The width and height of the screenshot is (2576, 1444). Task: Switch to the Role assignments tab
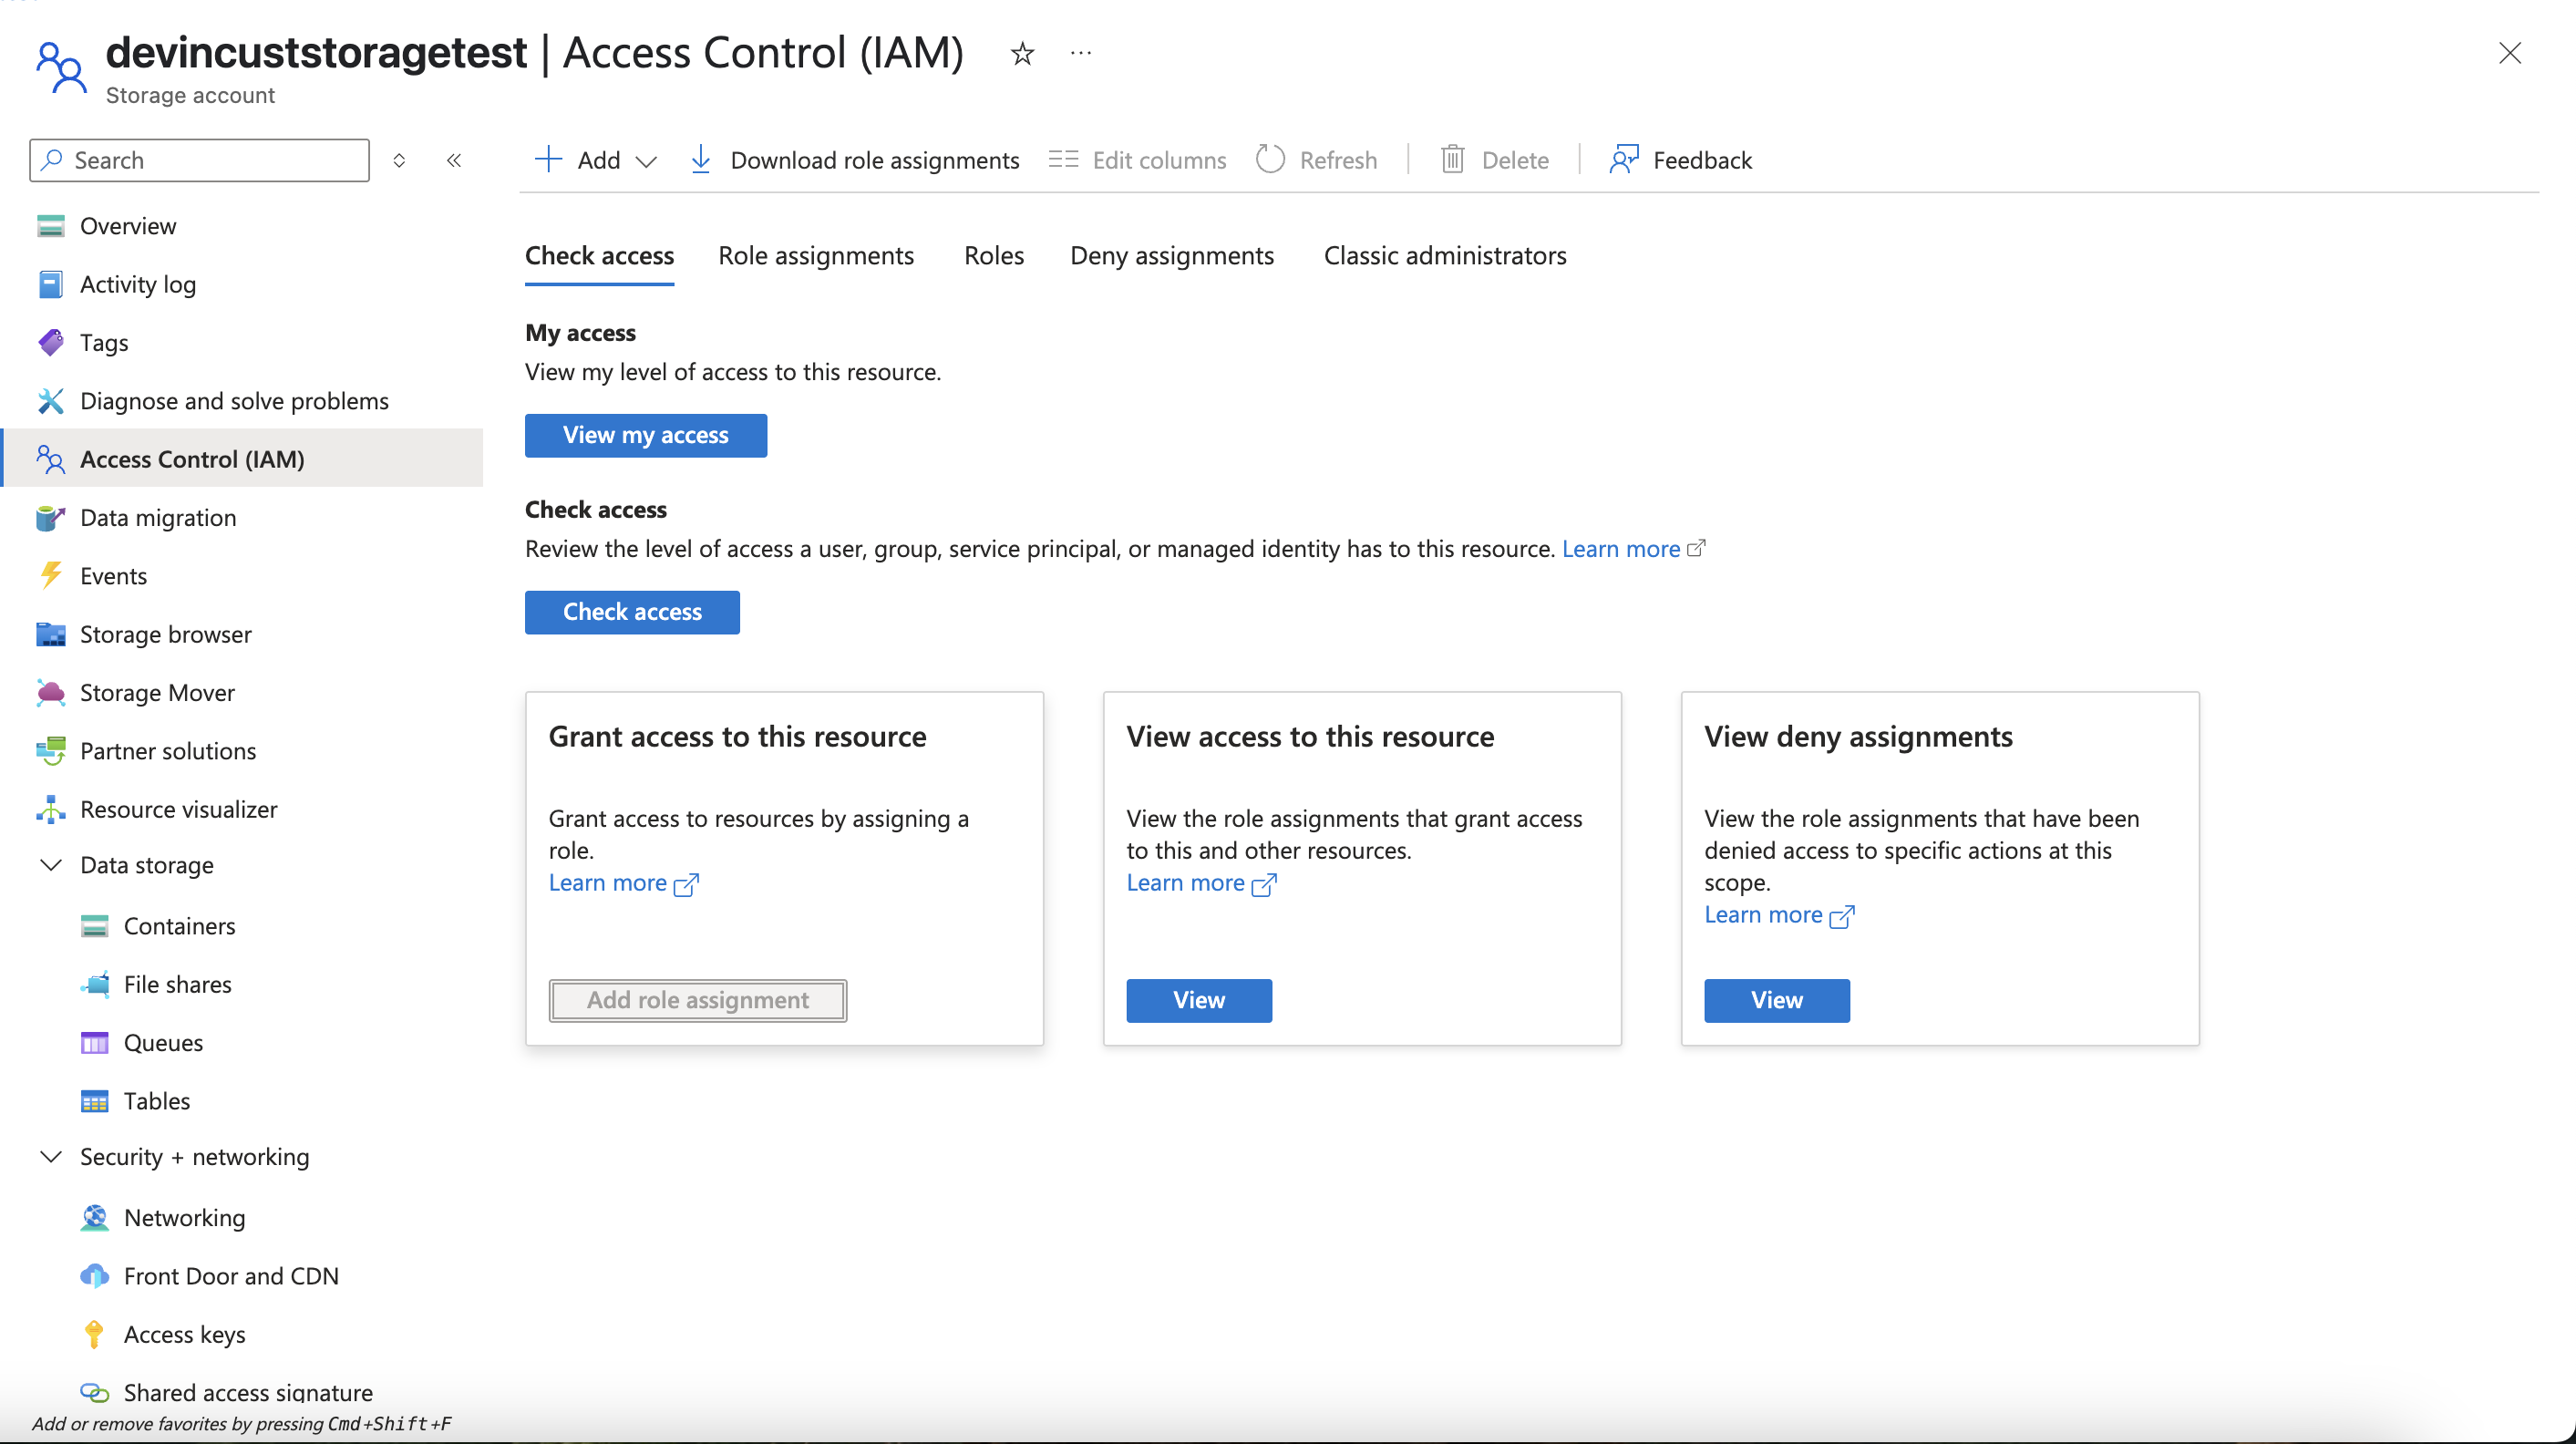[x=815, y=256]
